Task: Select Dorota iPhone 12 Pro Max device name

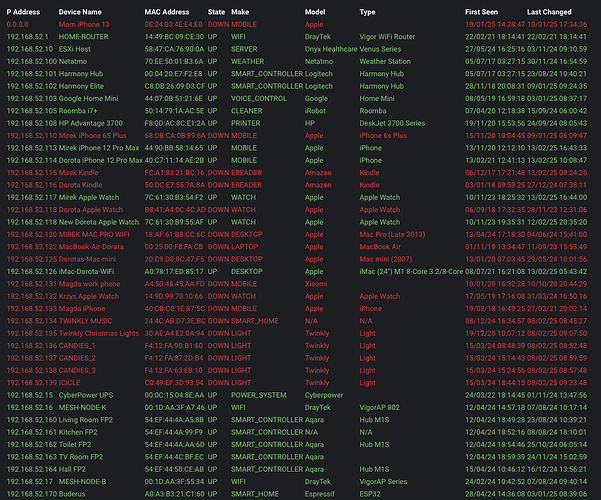Action: pyautogui.click(x=100, y=160)
